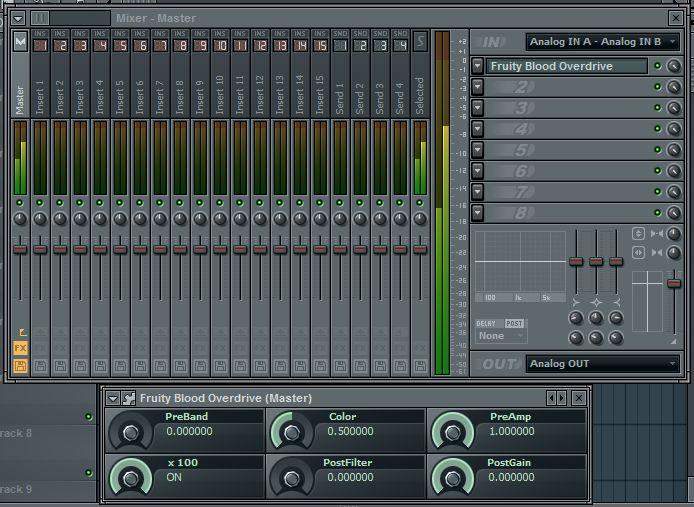
Task: Toggle the x 100 switch knob
Action: point(130,477)
